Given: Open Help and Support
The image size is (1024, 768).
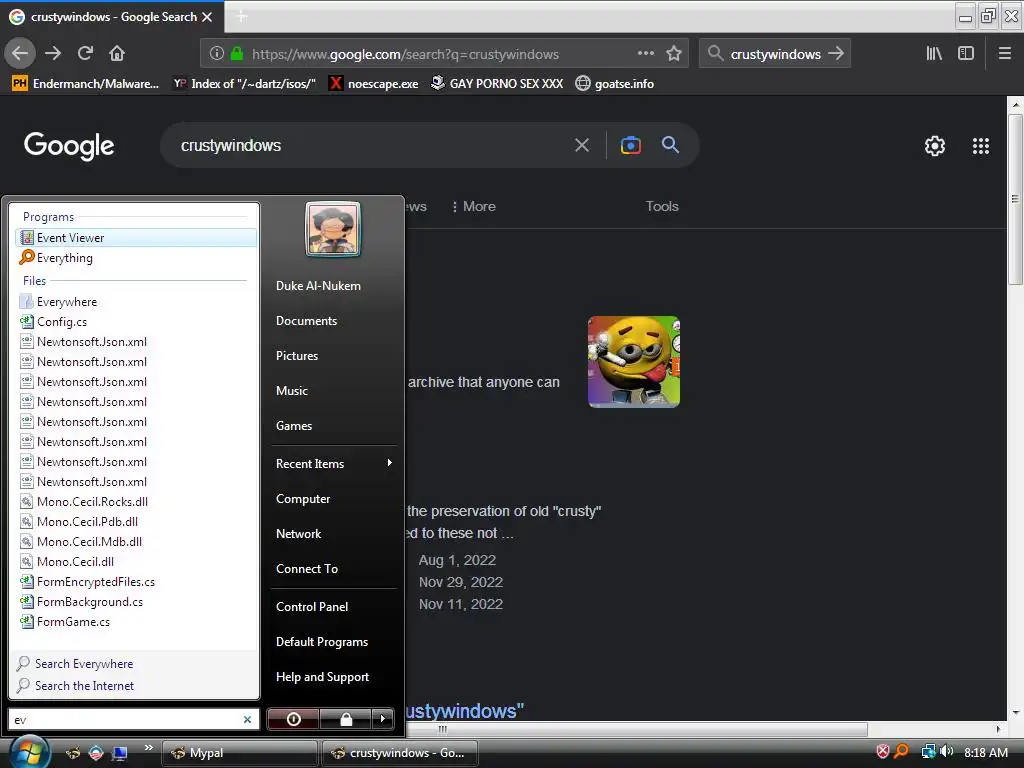Looking at the screenshot, I should pos(322,677).
